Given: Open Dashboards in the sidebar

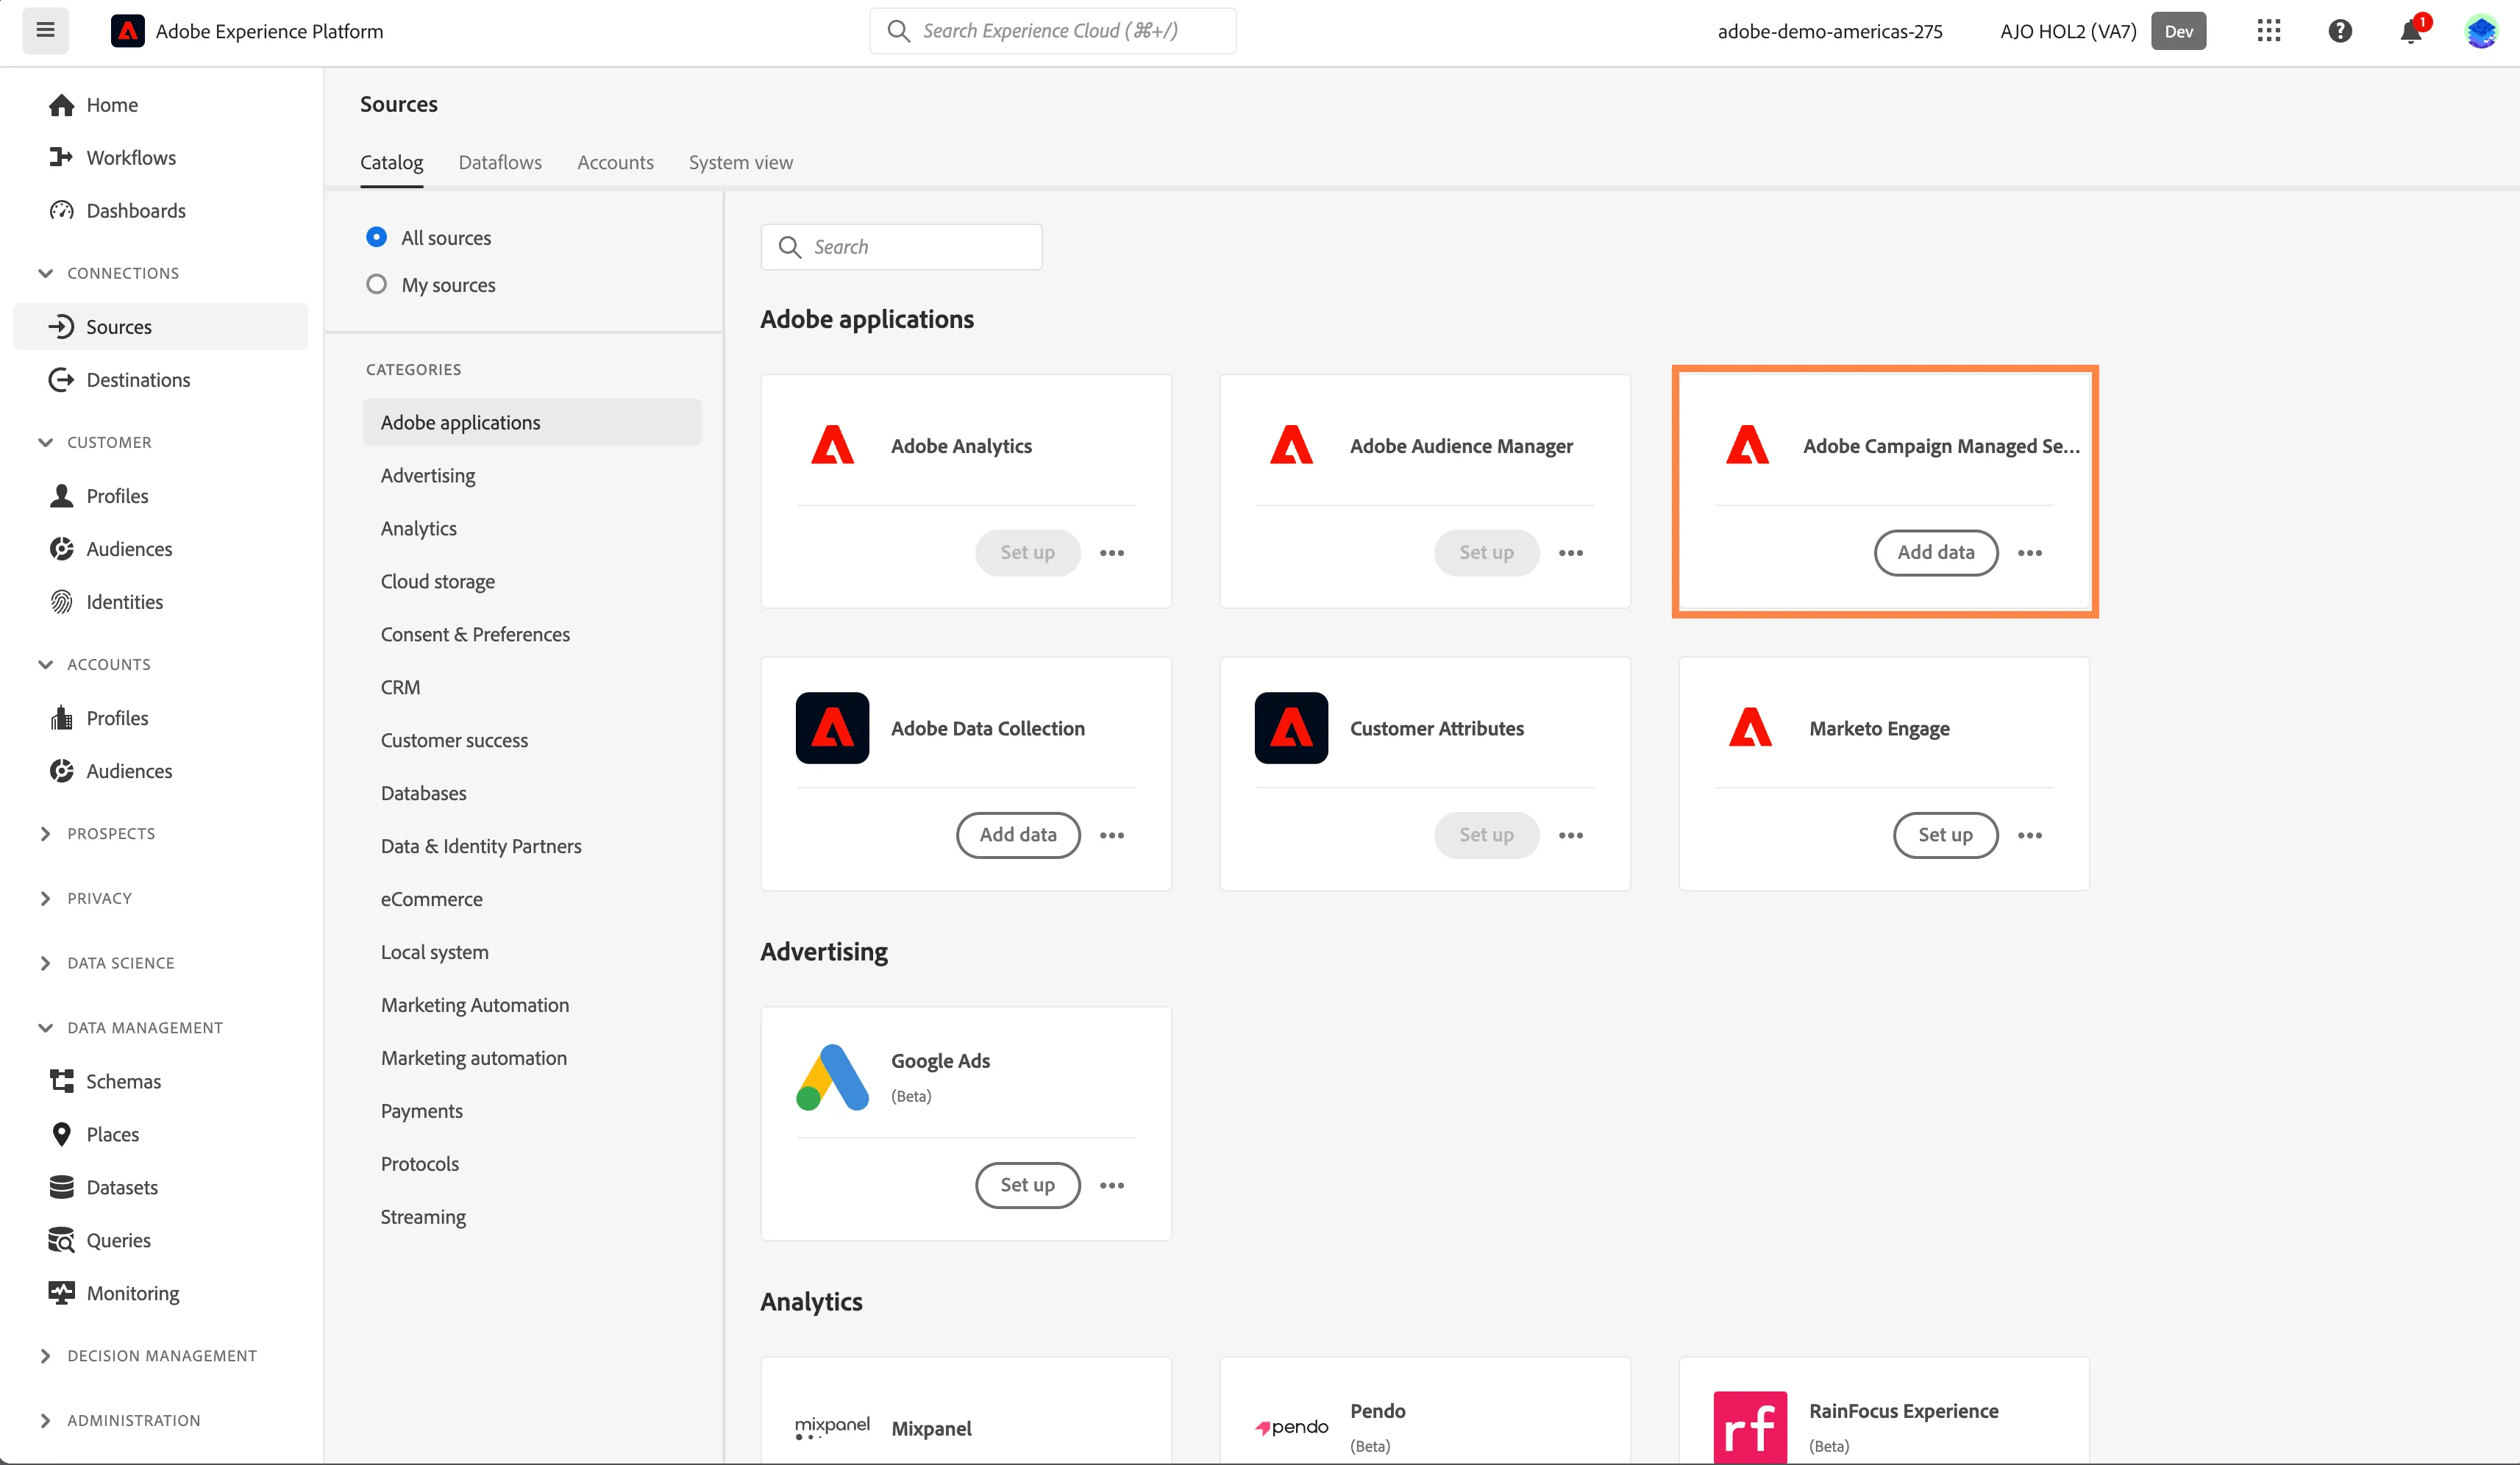Looking at the screenshot, I should (x=136, y=211).
